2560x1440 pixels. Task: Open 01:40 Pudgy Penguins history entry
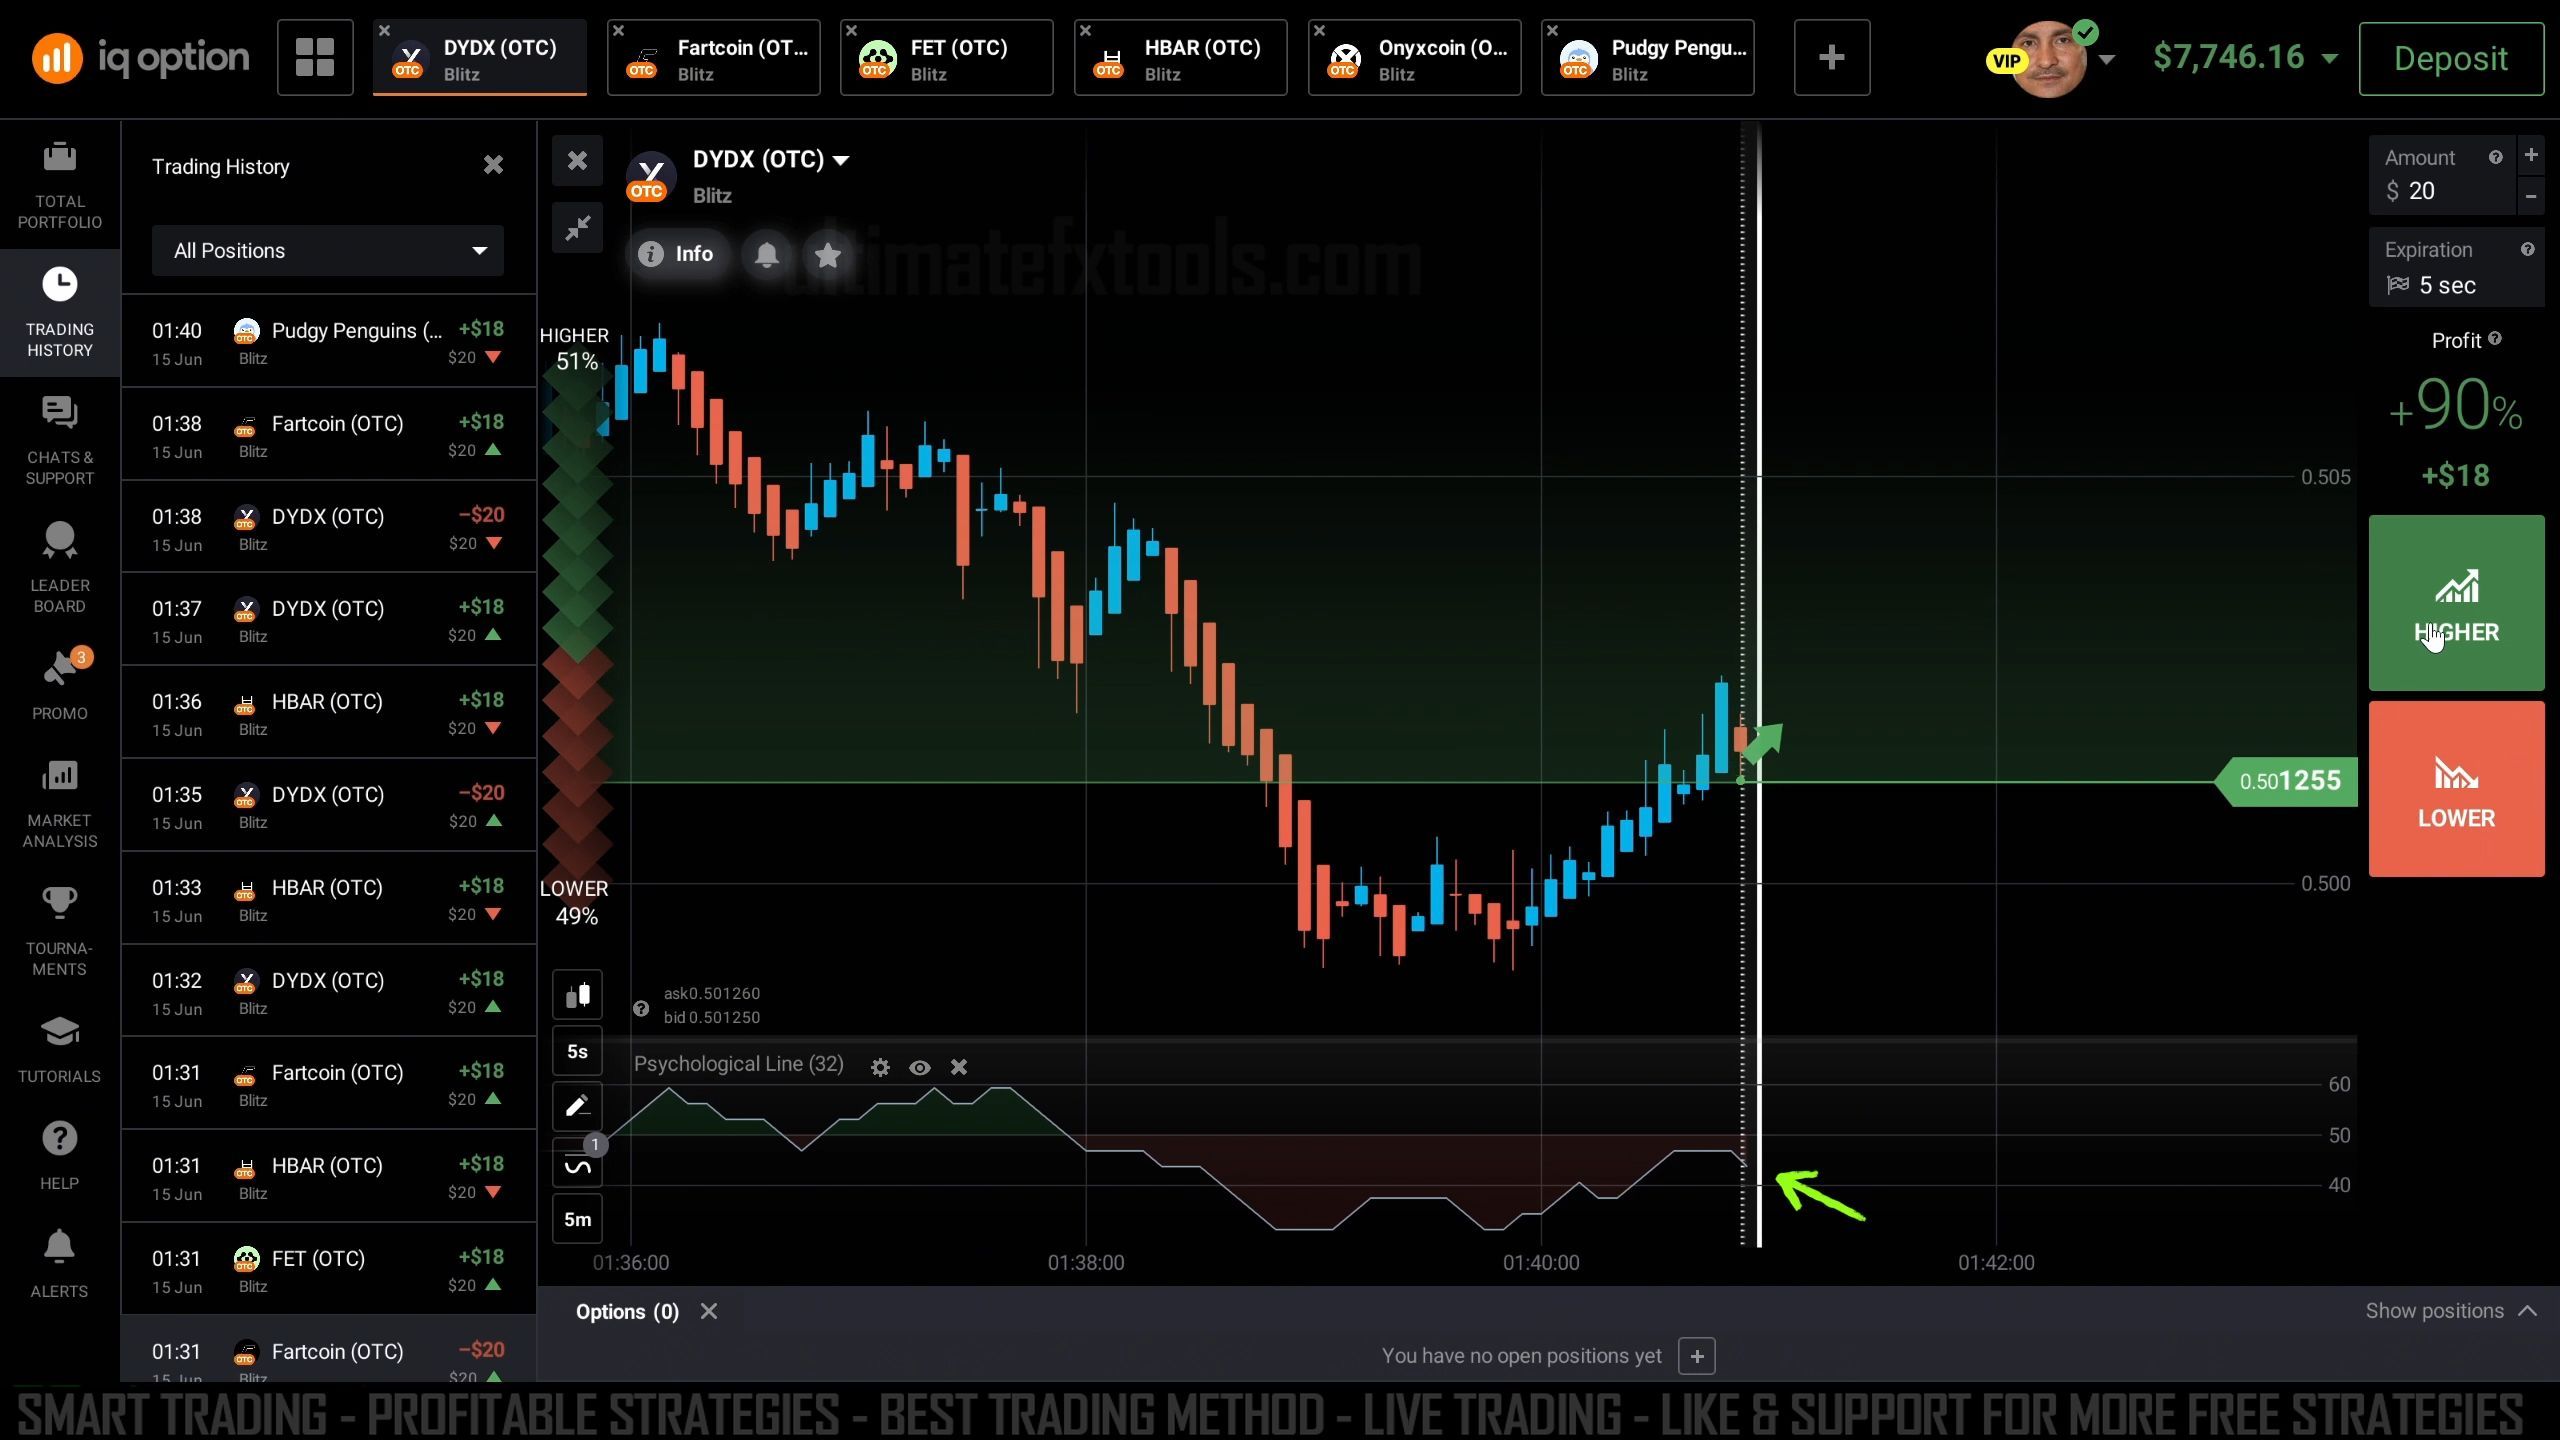pyautogui.click(x=328, y=341)
